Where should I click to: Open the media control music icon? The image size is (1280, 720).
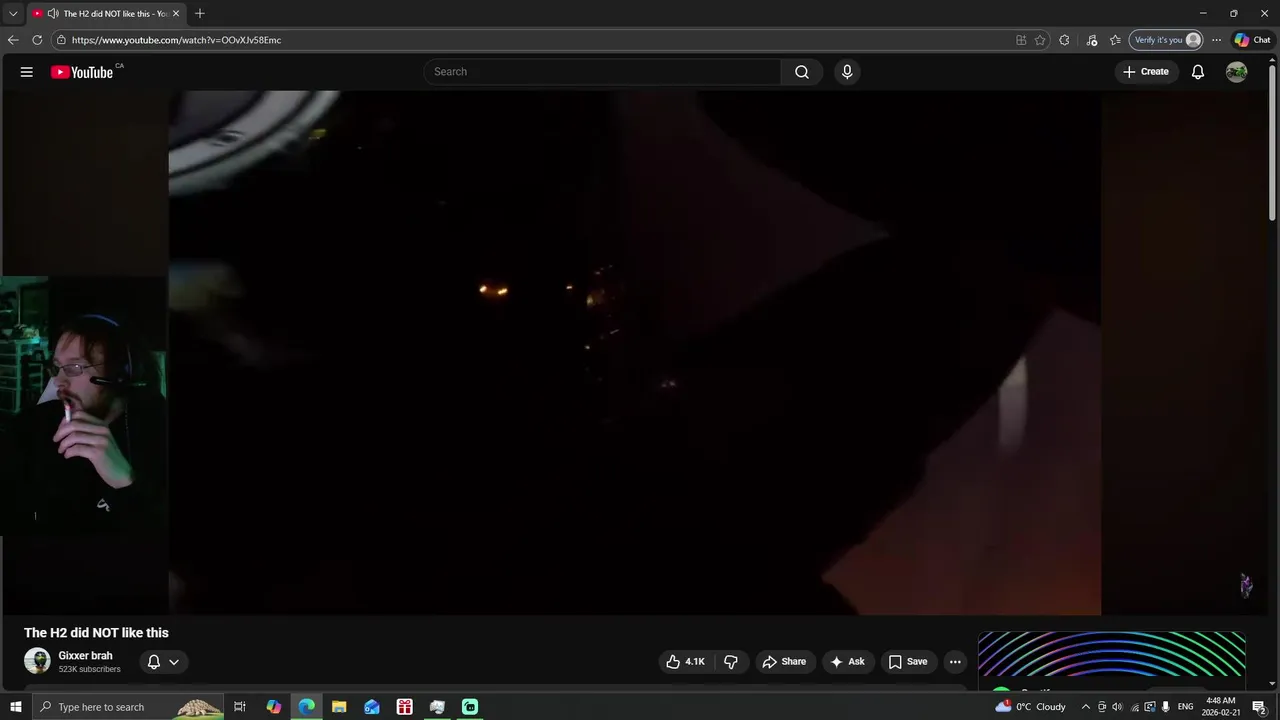1092,40
